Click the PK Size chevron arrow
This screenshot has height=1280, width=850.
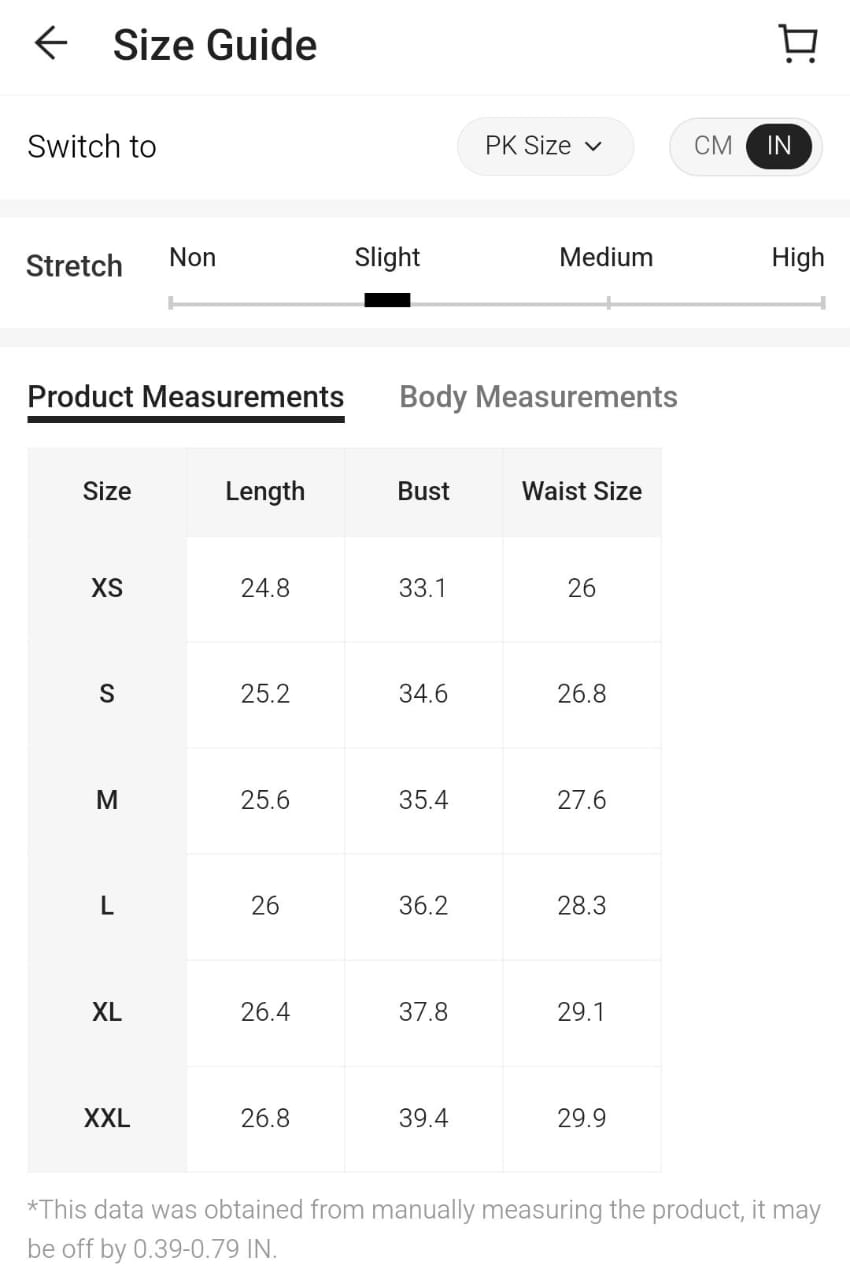coord(593,146)
